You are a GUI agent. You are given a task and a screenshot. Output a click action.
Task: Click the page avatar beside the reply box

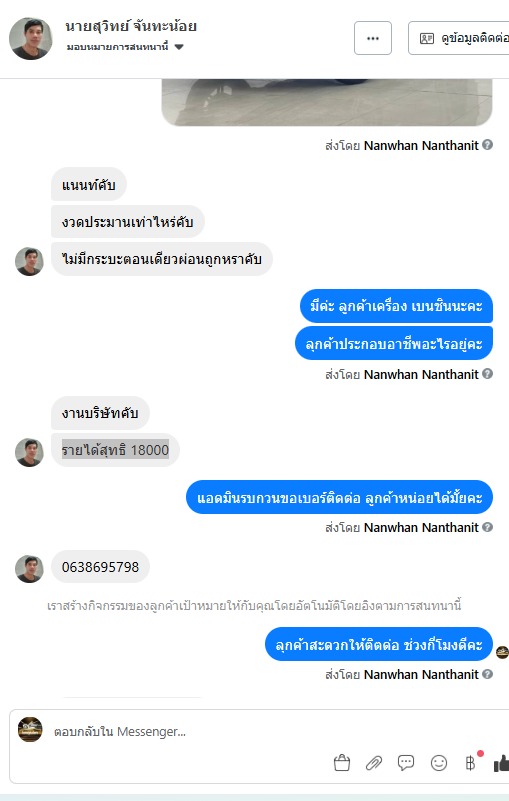click(30, 729)
